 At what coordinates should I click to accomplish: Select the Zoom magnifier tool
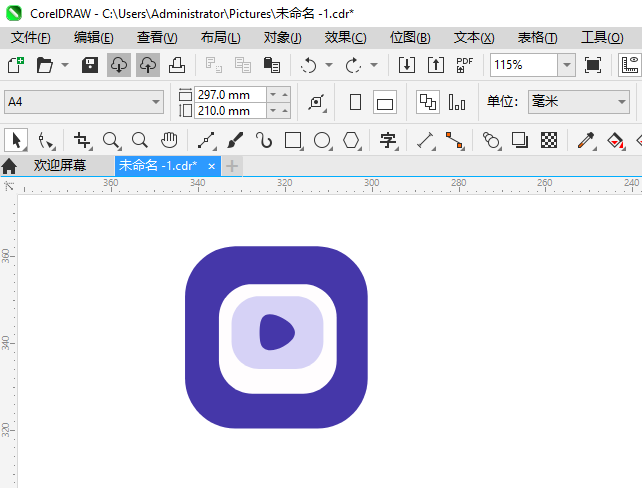(111, 140)
